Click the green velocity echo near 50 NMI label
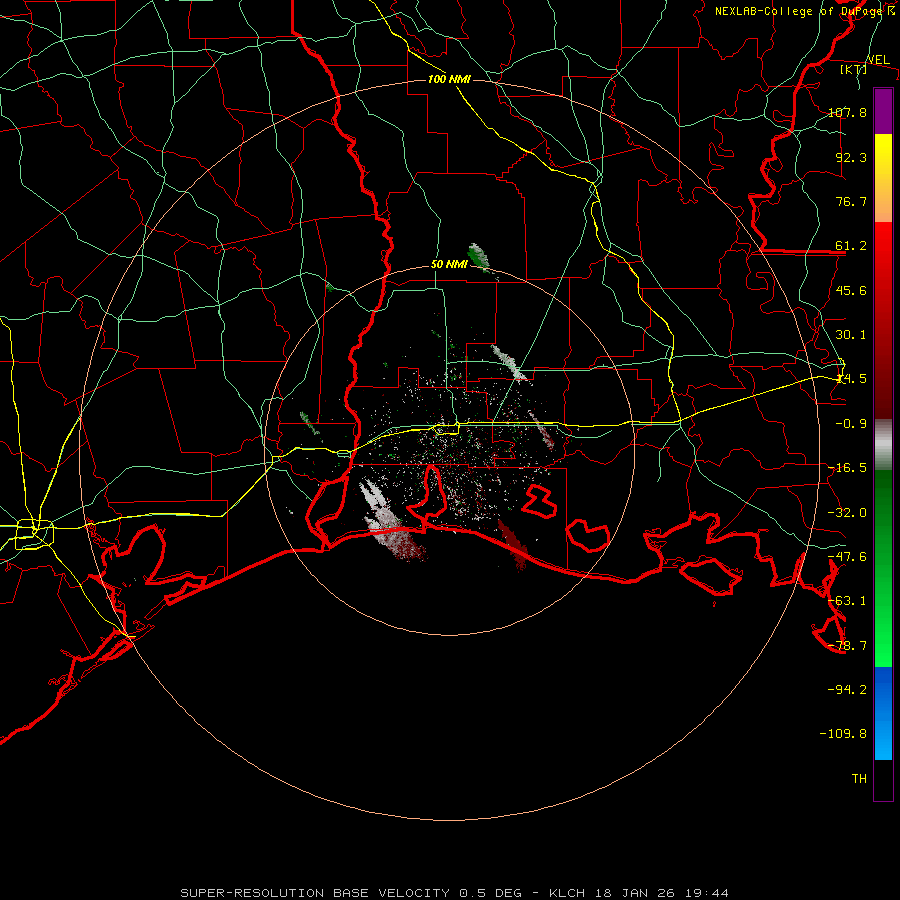This screenshot has width=900, height=900. [x=478, y=257]
